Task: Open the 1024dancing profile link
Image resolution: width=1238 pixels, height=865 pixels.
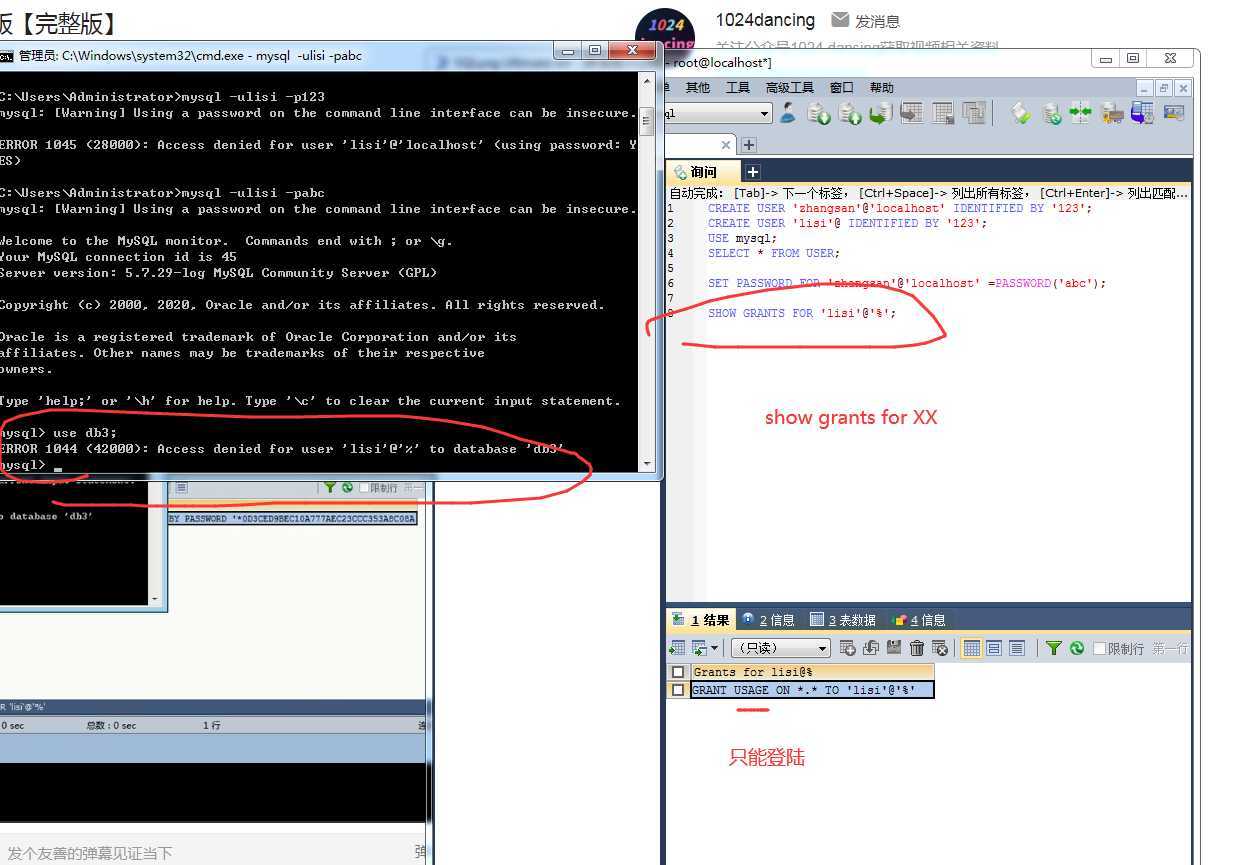Action: pos(765,20)
